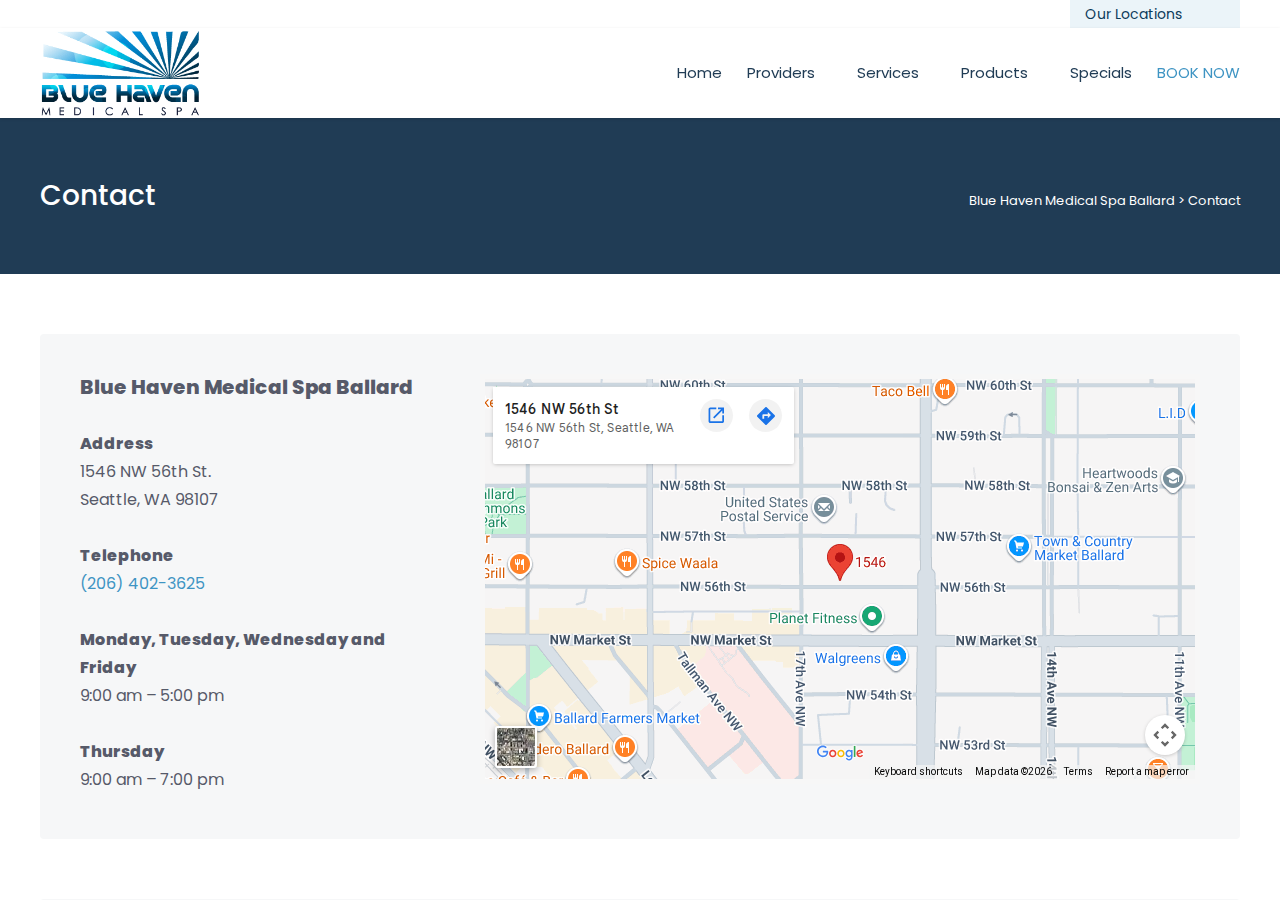Click the Contact page heading
The height and width of the screenshot is (900, 1280).
[x=98, y=195]
